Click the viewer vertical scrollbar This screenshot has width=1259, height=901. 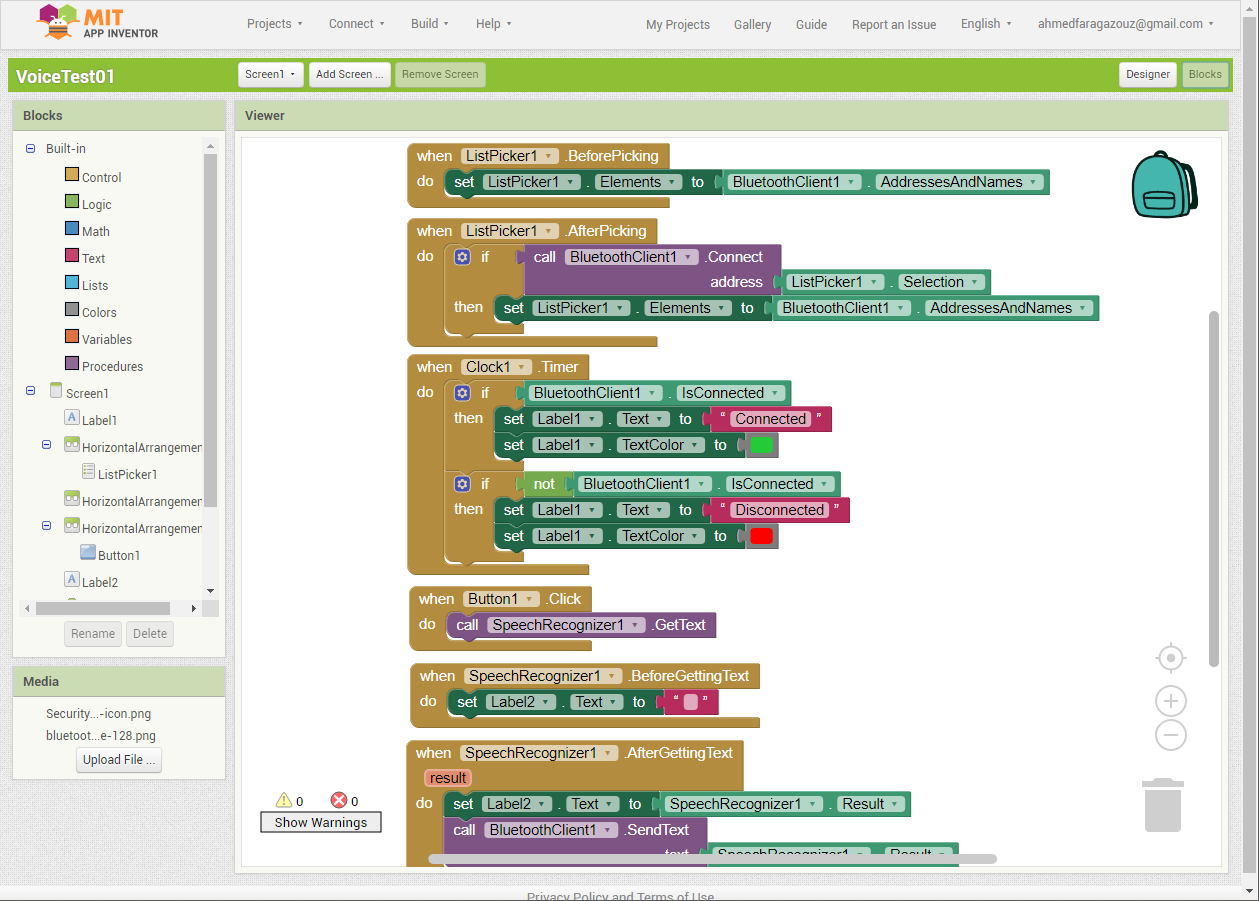[x=1214, y=488]
